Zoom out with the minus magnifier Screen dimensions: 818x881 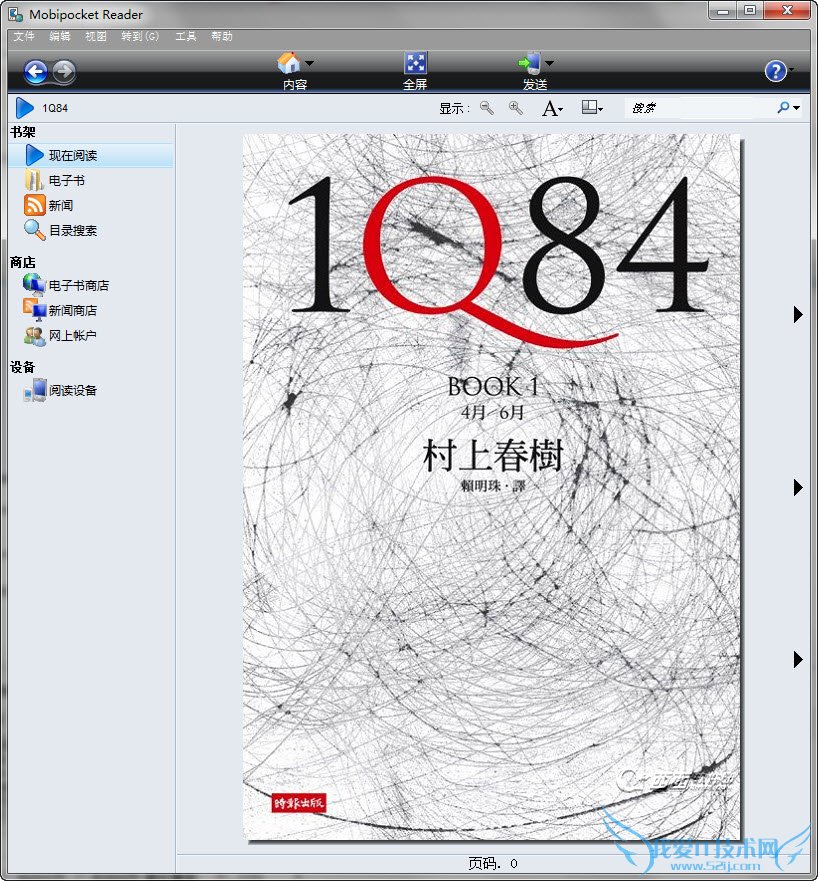pos(487,108)
